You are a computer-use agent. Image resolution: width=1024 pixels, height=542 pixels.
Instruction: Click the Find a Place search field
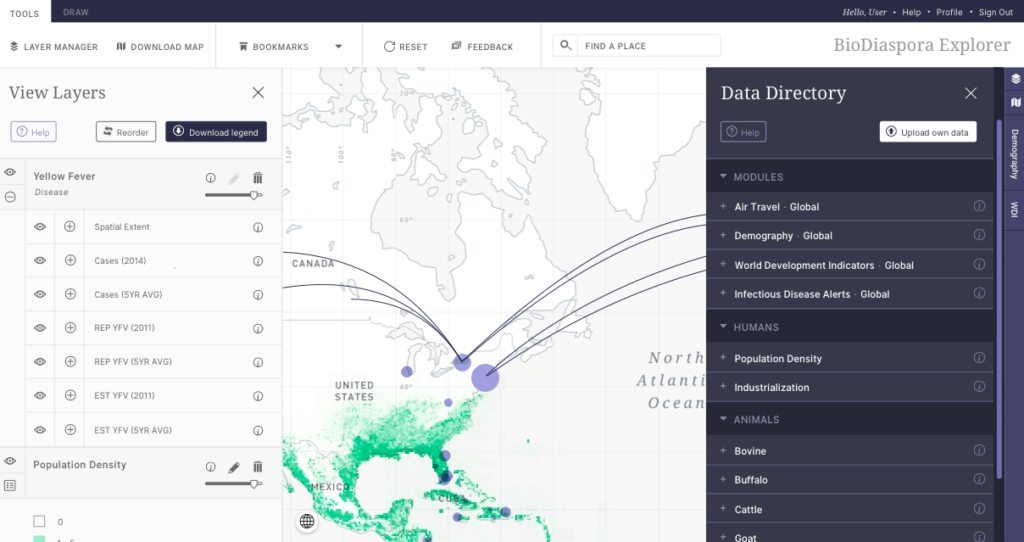point(648,46)
